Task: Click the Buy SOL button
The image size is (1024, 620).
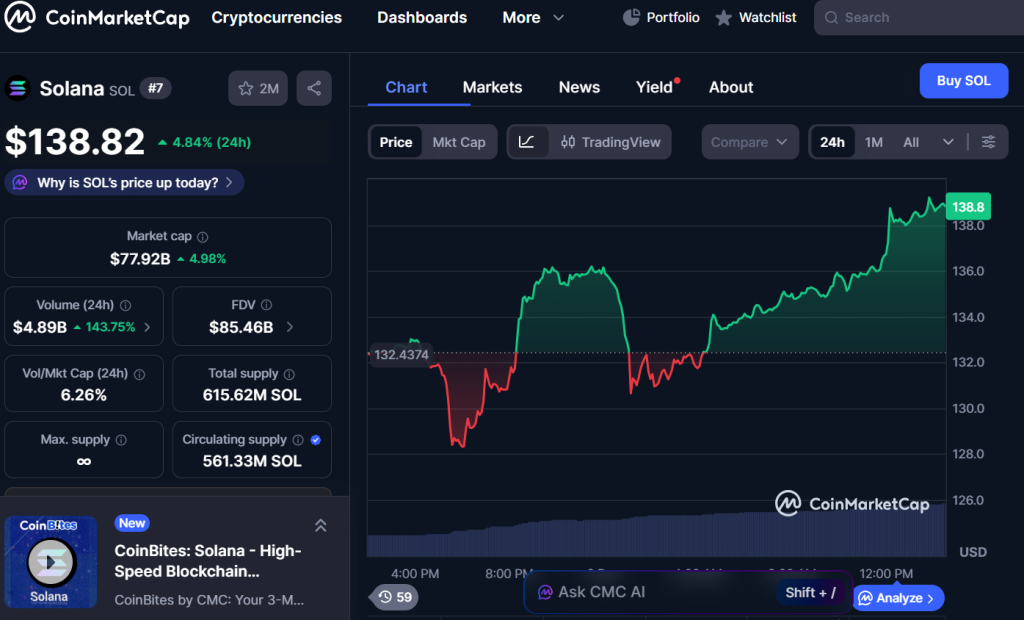Action: click(x=963, y=81)
